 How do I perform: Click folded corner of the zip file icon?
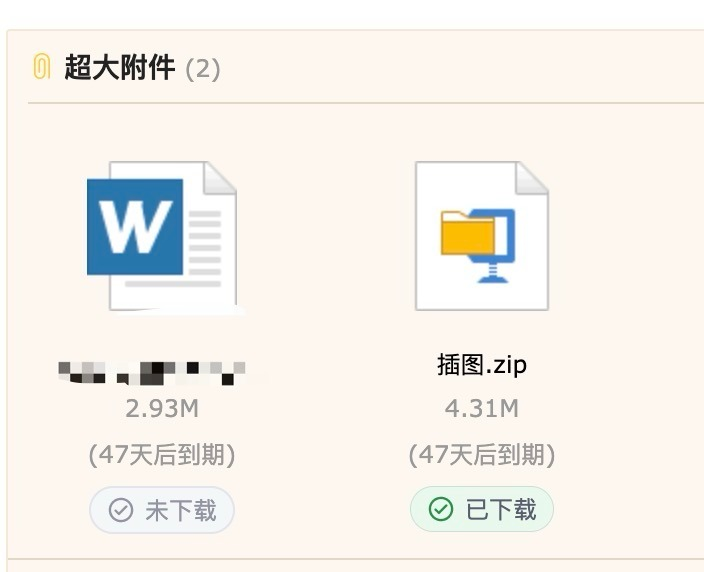tap(532, 178)
